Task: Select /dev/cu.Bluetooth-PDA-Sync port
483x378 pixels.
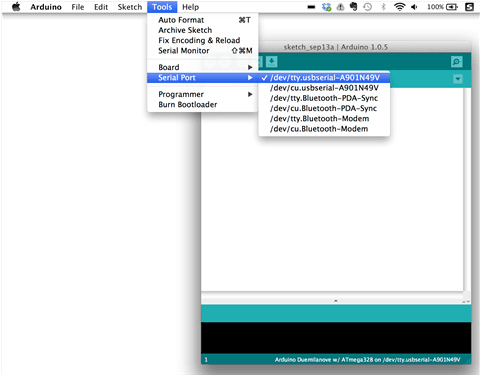Action: (324, 108)
